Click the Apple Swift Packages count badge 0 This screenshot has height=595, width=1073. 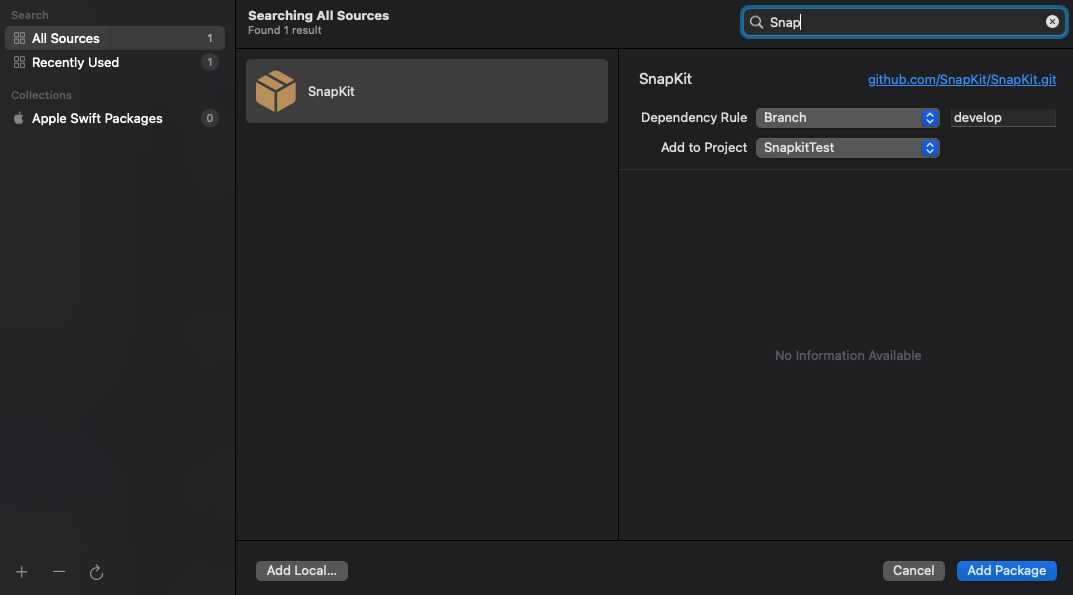pos(209,118)
